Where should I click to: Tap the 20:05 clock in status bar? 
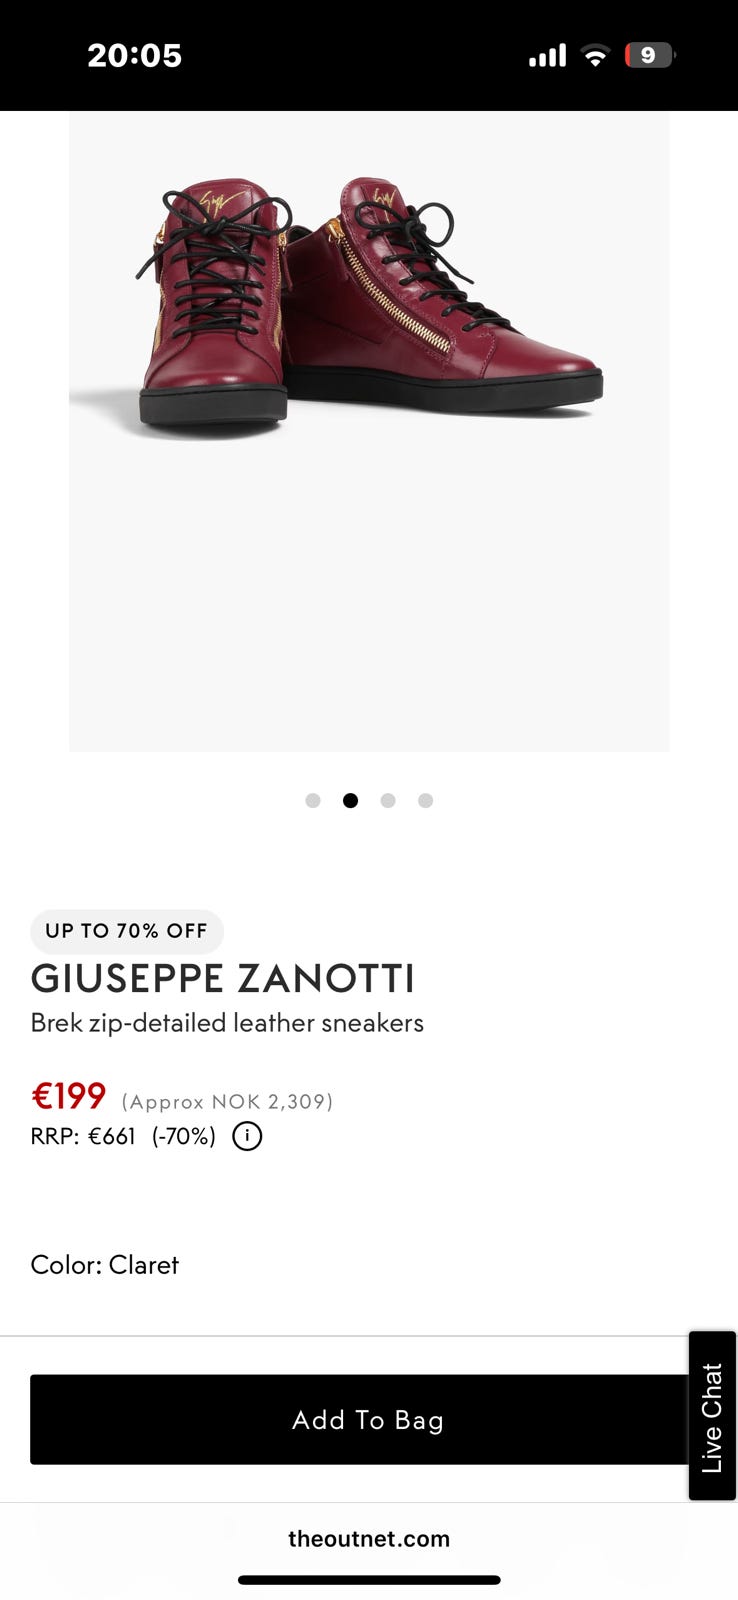coord(134,55)
